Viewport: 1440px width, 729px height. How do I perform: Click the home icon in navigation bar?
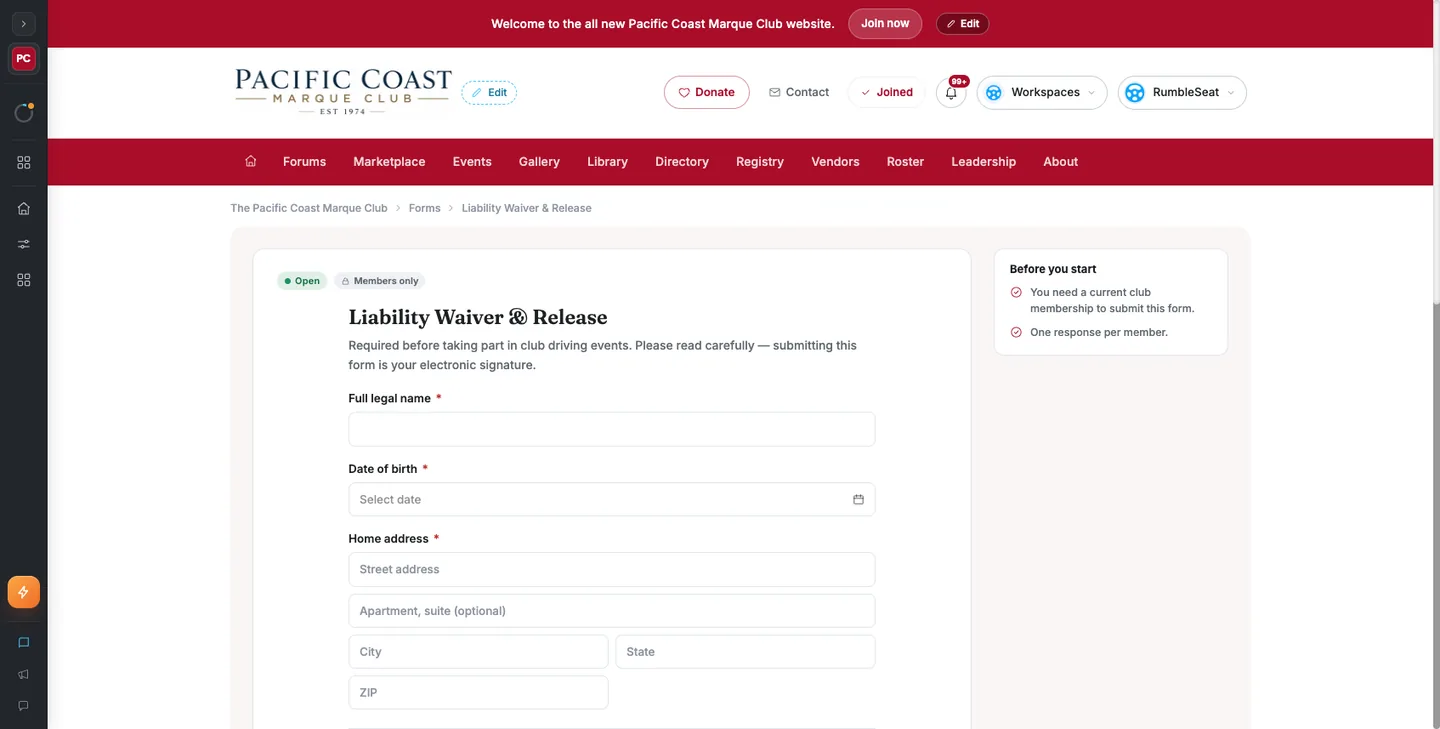pyautogui.click(x=251, y=161)
